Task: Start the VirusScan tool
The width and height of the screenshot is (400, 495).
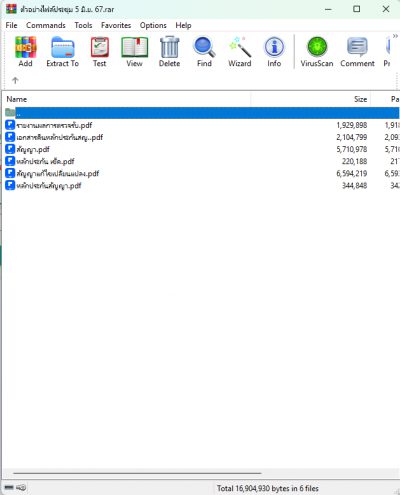Action: (317, 52)
